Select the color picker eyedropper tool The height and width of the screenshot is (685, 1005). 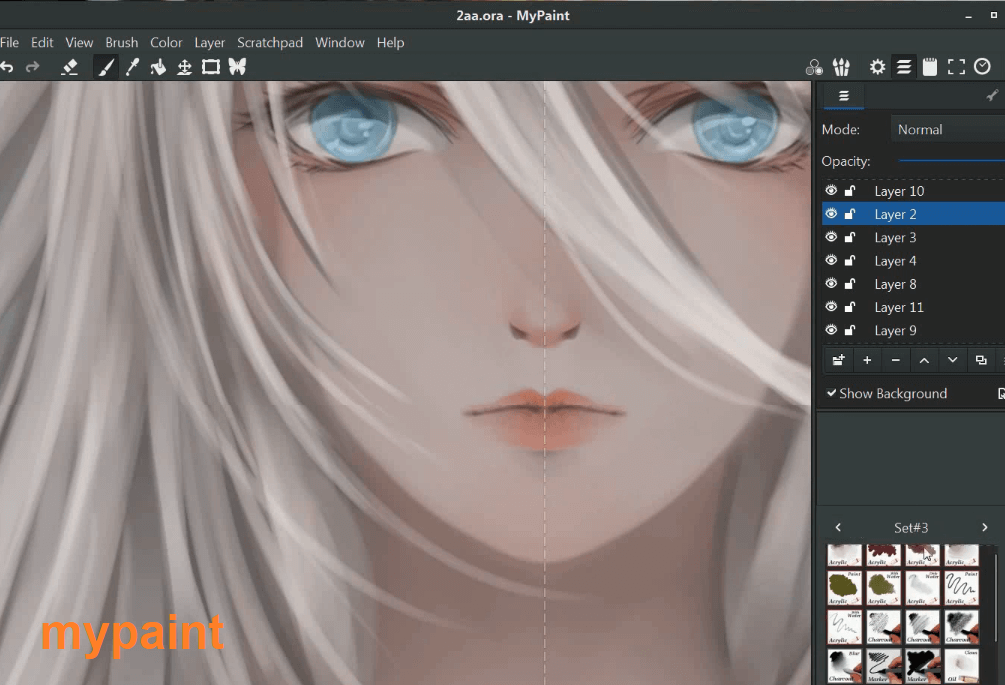pyautogui.click(x=132, y=67)
